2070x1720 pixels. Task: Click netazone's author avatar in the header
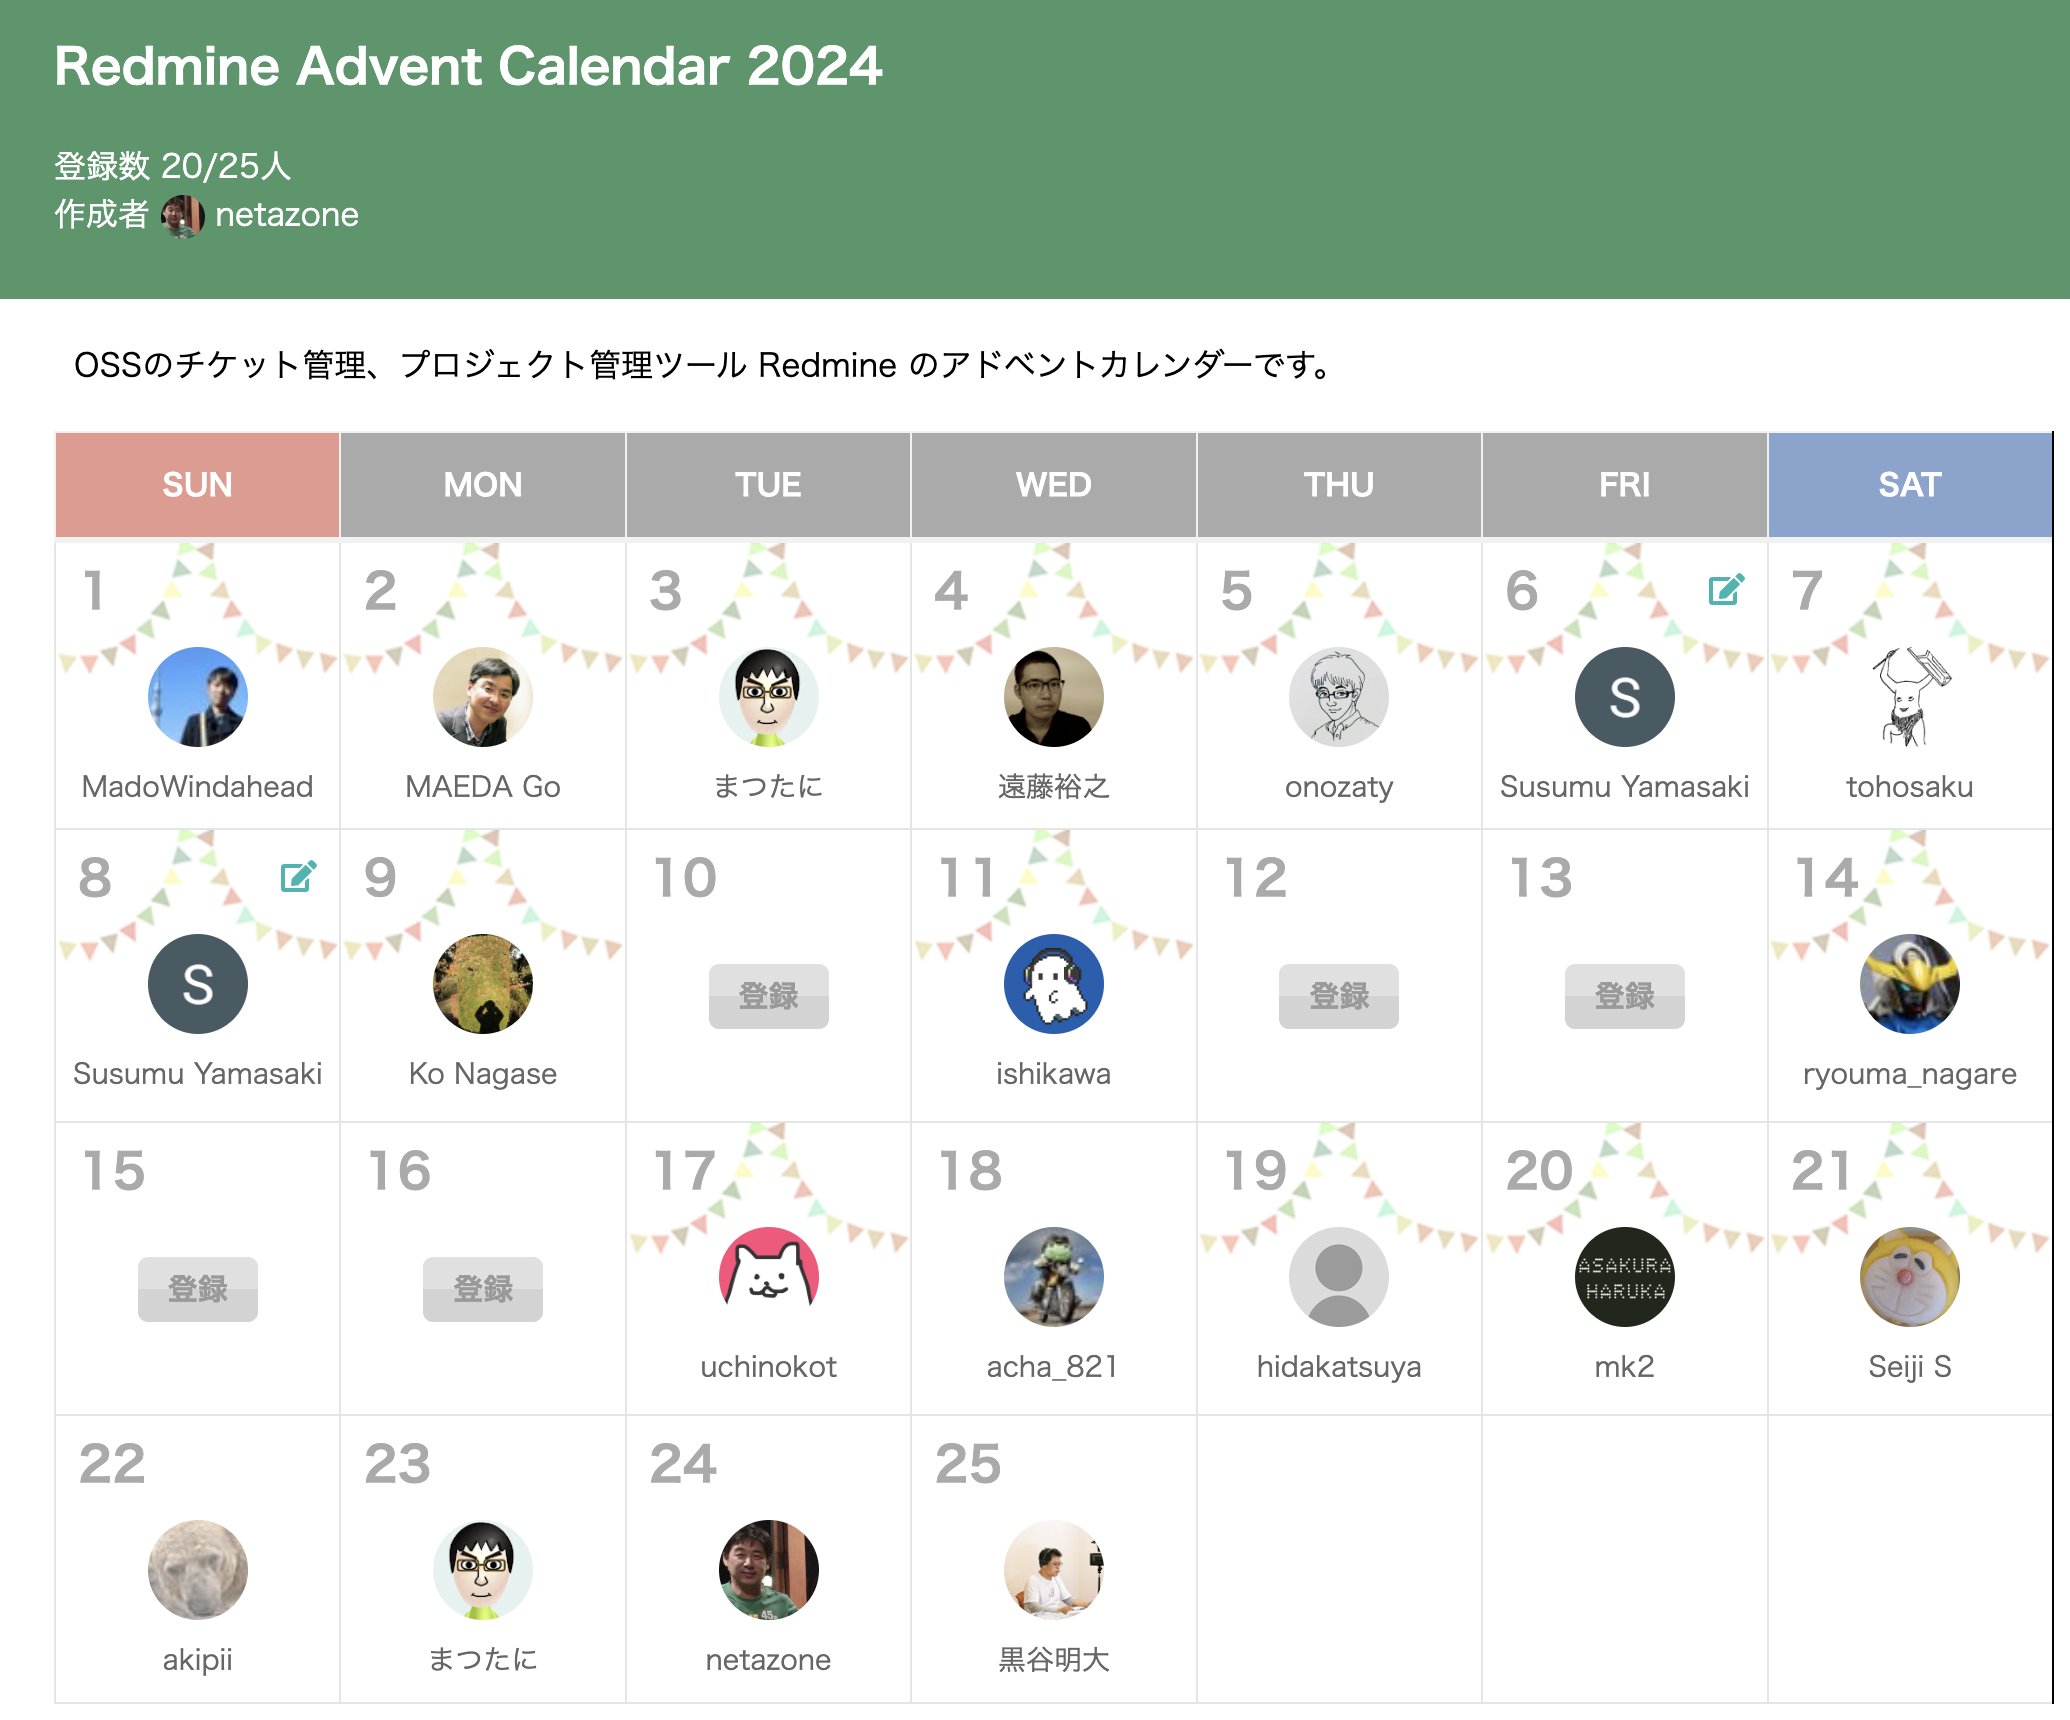(182, 216)
